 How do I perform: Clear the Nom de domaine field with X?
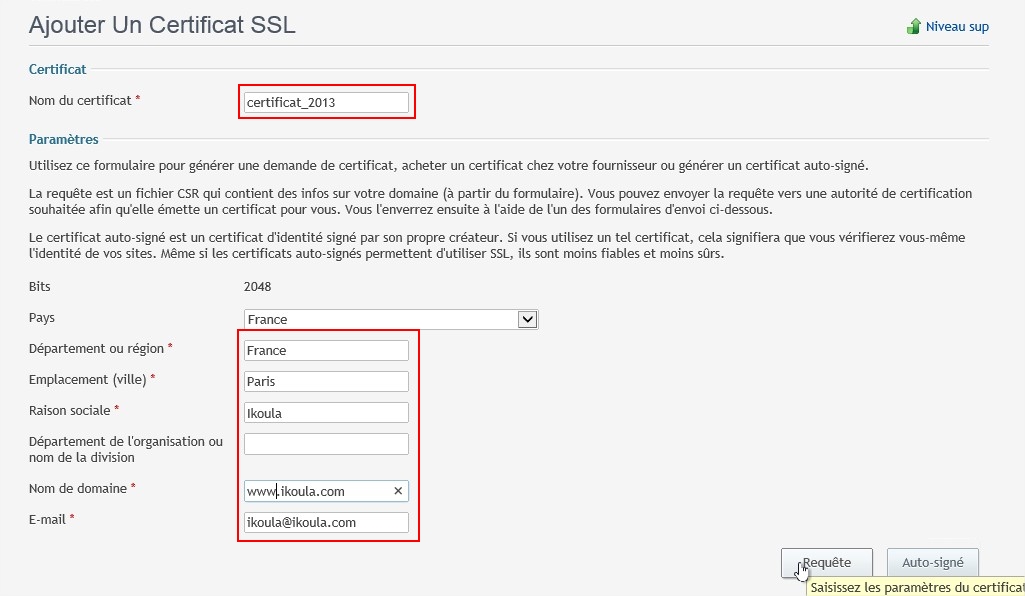click(x=397, y=491)
